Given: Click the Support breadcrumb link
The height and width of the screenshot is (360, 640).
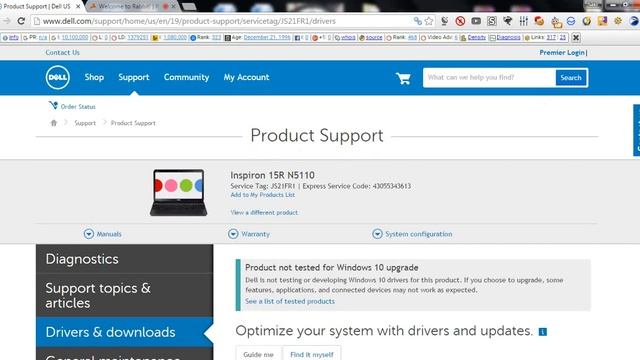Looking at the screenshot, I should [85, 123].
